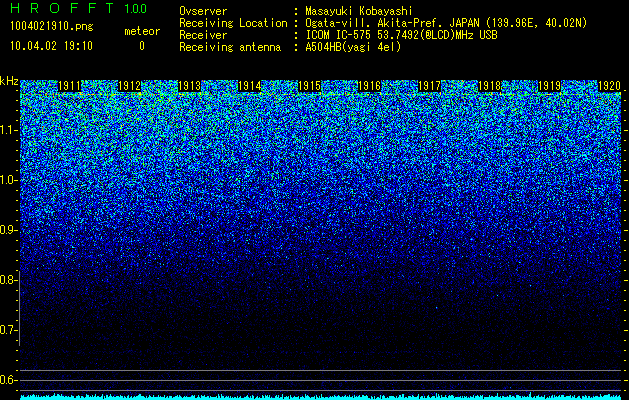Click the kHz axis unit label
This screenshot has height=400, width=629.
click(9, 81)
